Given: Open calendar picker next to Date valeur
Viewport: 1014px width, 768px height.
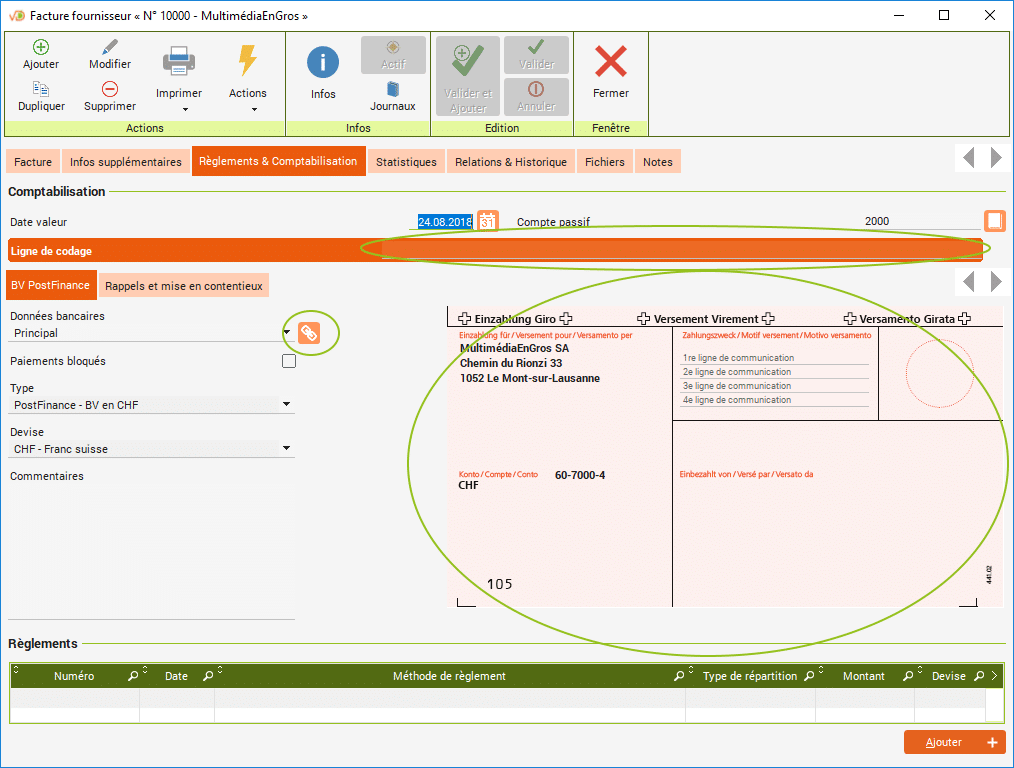Looking at the screenshot, I should (487, 221).
